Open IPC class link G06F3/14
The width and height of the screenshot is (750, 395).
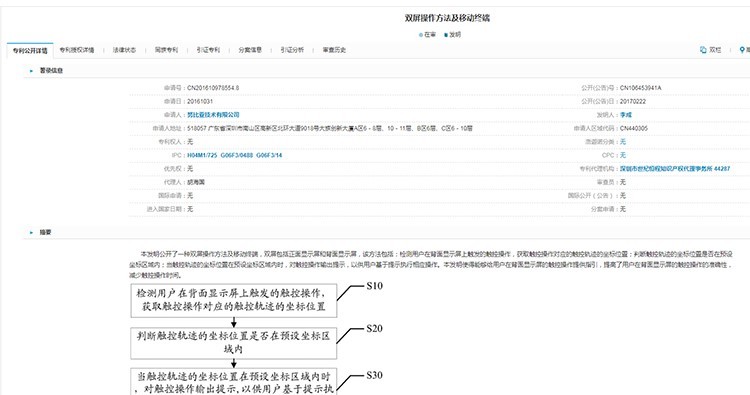[x=269, y=155]
